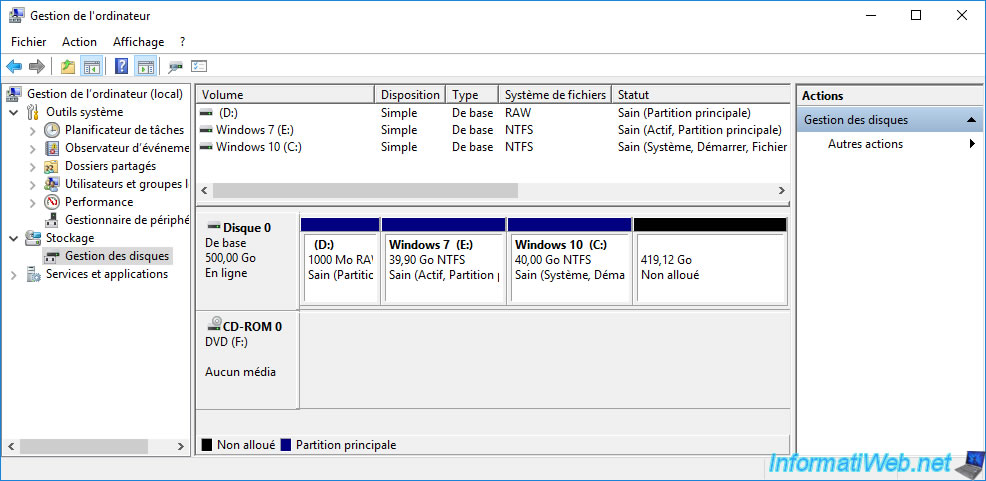Click the Forward arrow toolbar icon
Viewport: 986px width, 481px height.
37,66
